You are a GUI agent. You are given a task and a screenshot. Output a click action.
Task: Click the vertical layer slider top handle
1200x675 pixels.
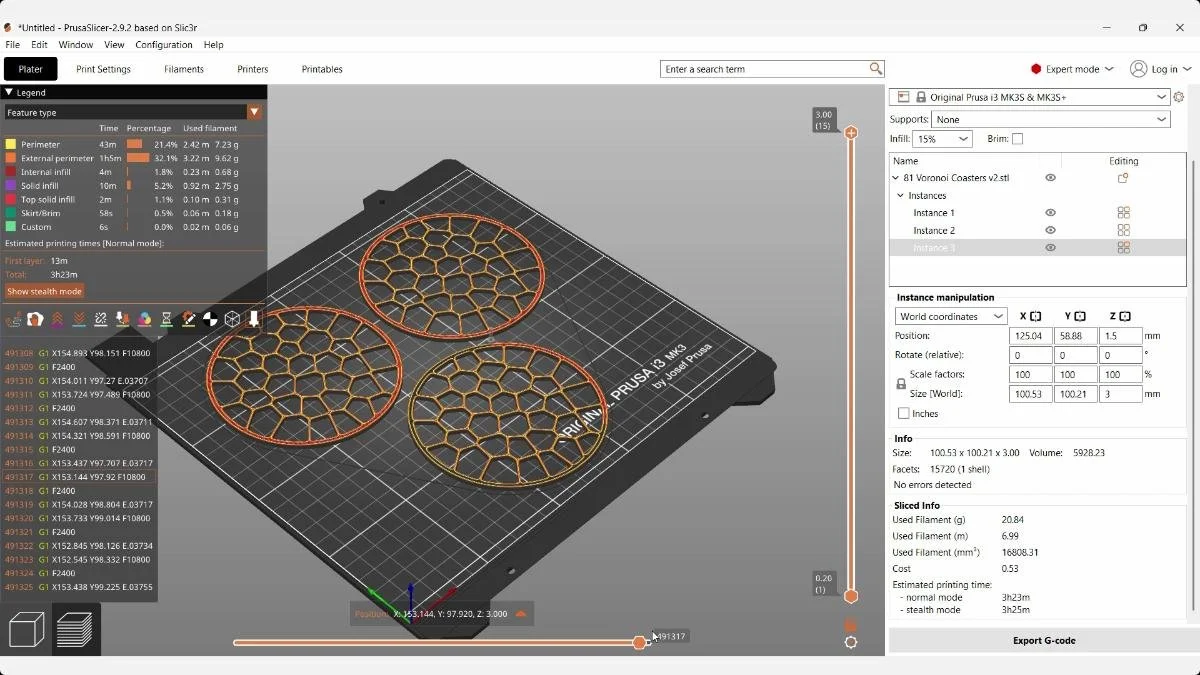click(851, 132)
